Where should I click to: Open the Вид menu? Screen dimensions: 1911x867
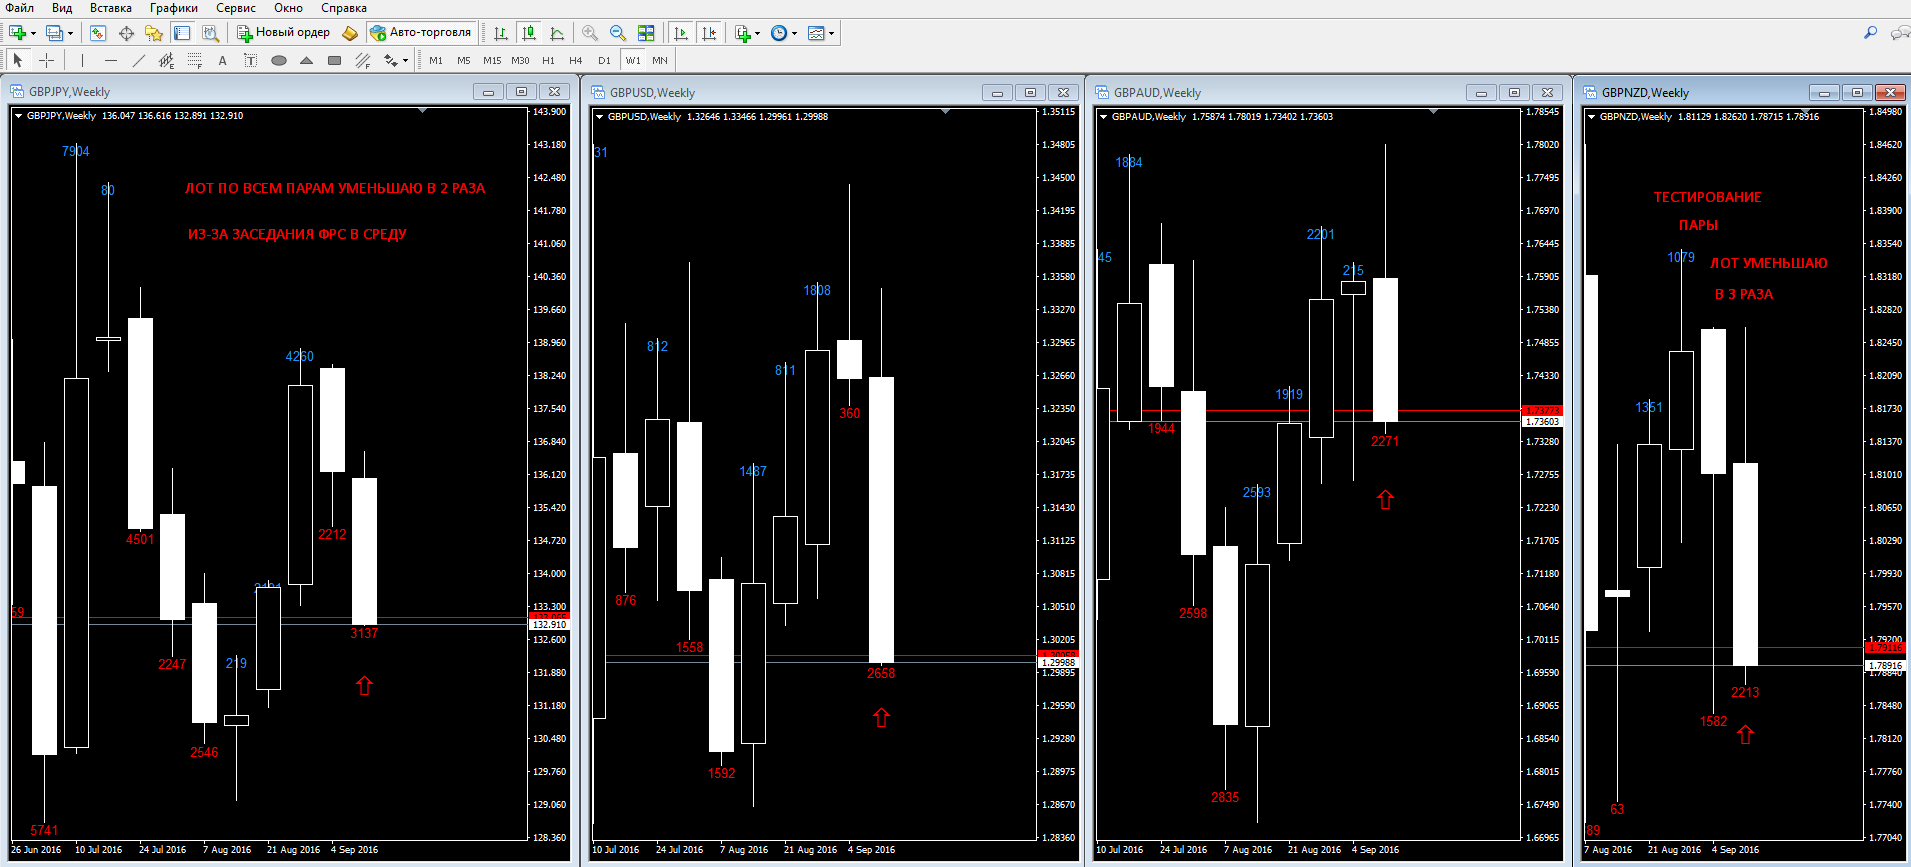[62, 8]
